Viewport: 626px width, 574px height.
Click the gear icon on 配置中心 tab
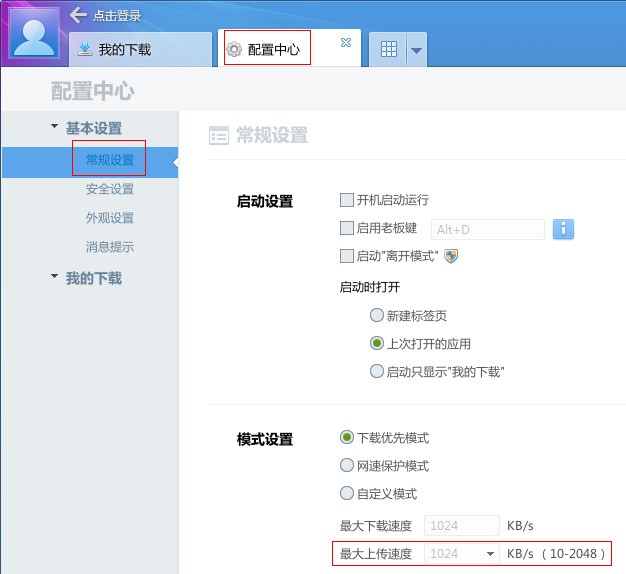234,49
